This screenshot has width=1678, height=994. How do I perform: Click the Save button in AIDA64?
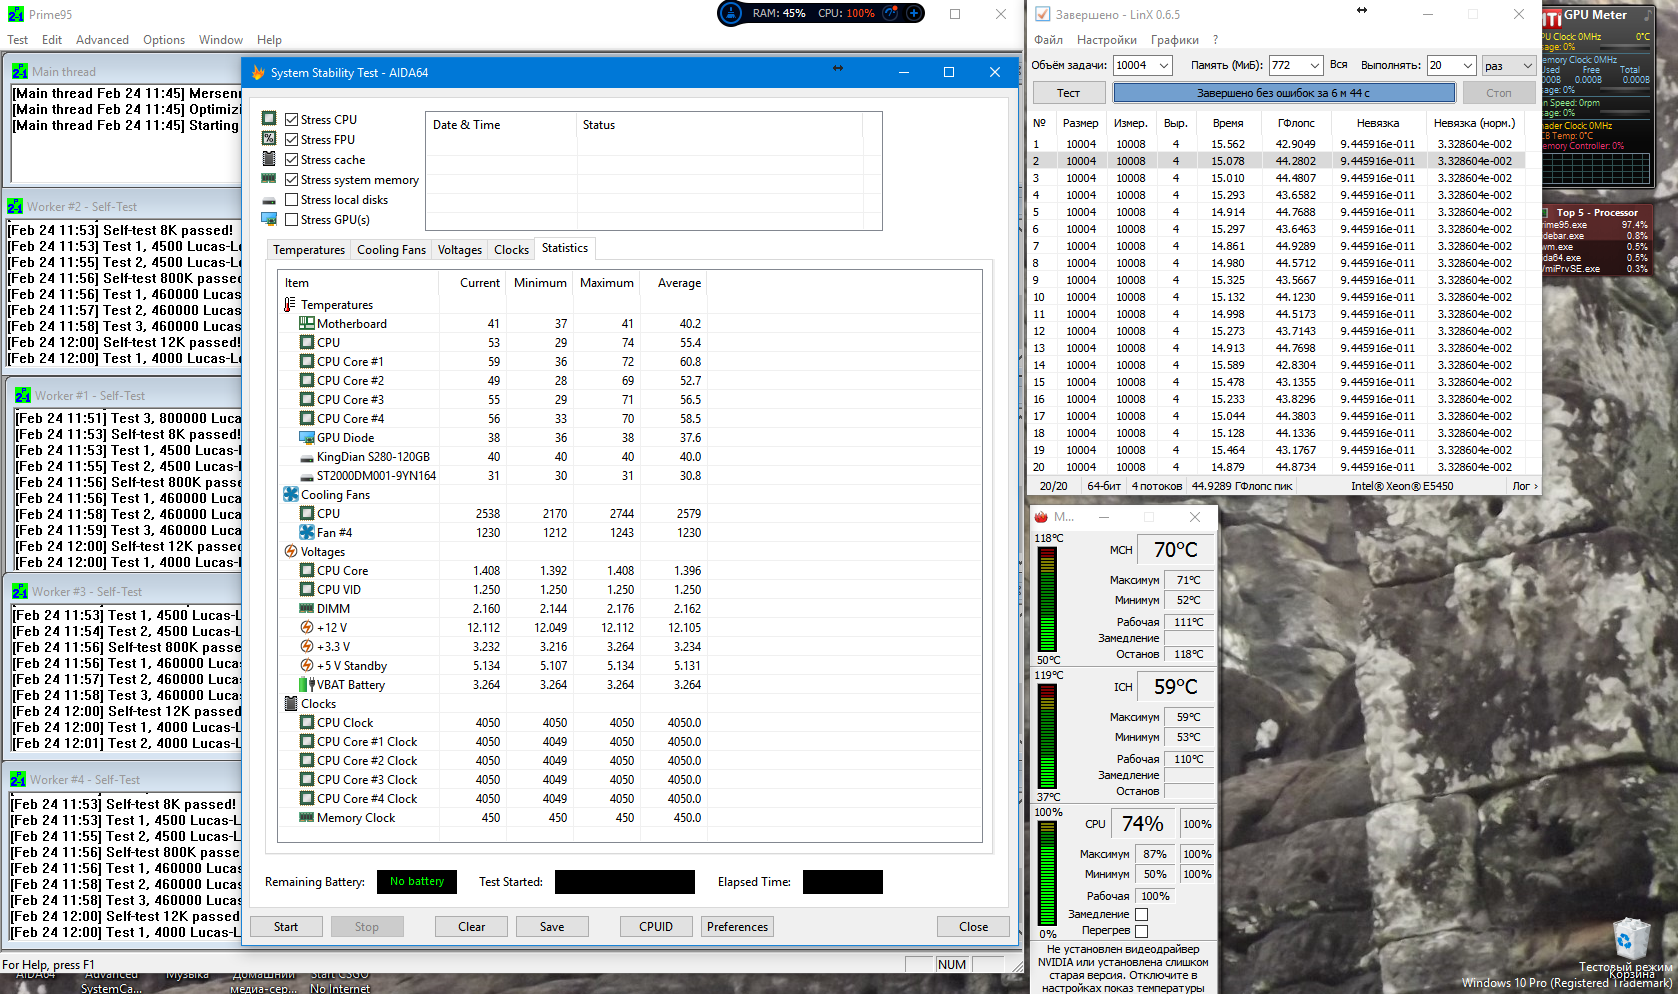552,927
